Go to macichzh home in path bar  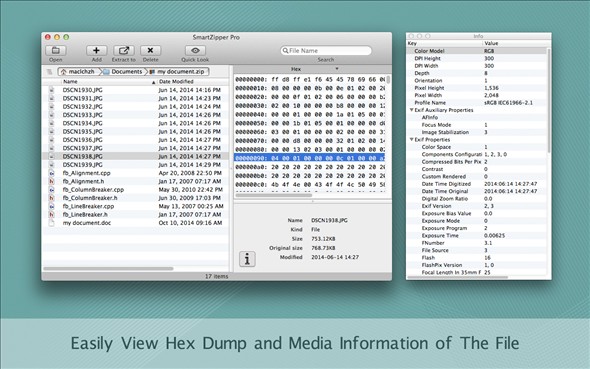[x=78, y=71]
